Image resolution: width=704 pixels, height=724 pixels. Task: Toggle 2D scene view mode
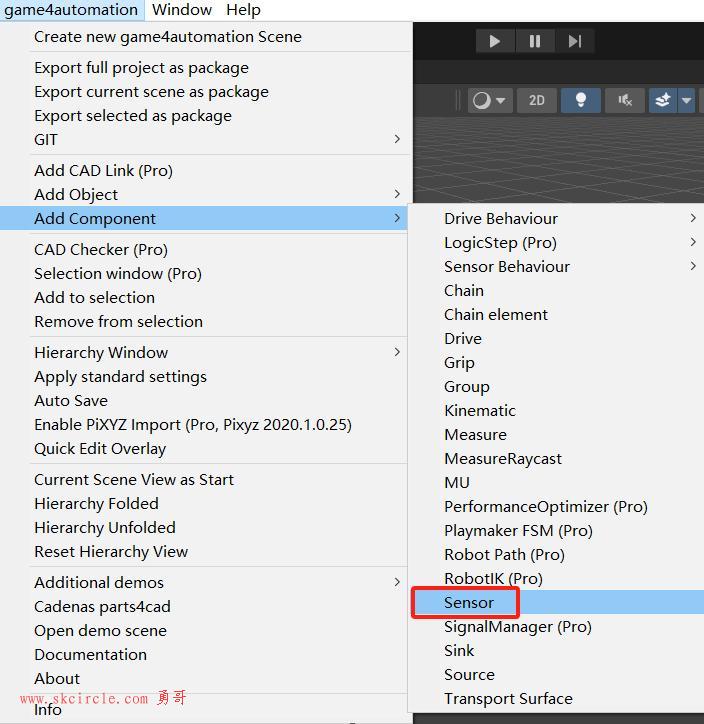pyautogui.click(x=536, y=100)
